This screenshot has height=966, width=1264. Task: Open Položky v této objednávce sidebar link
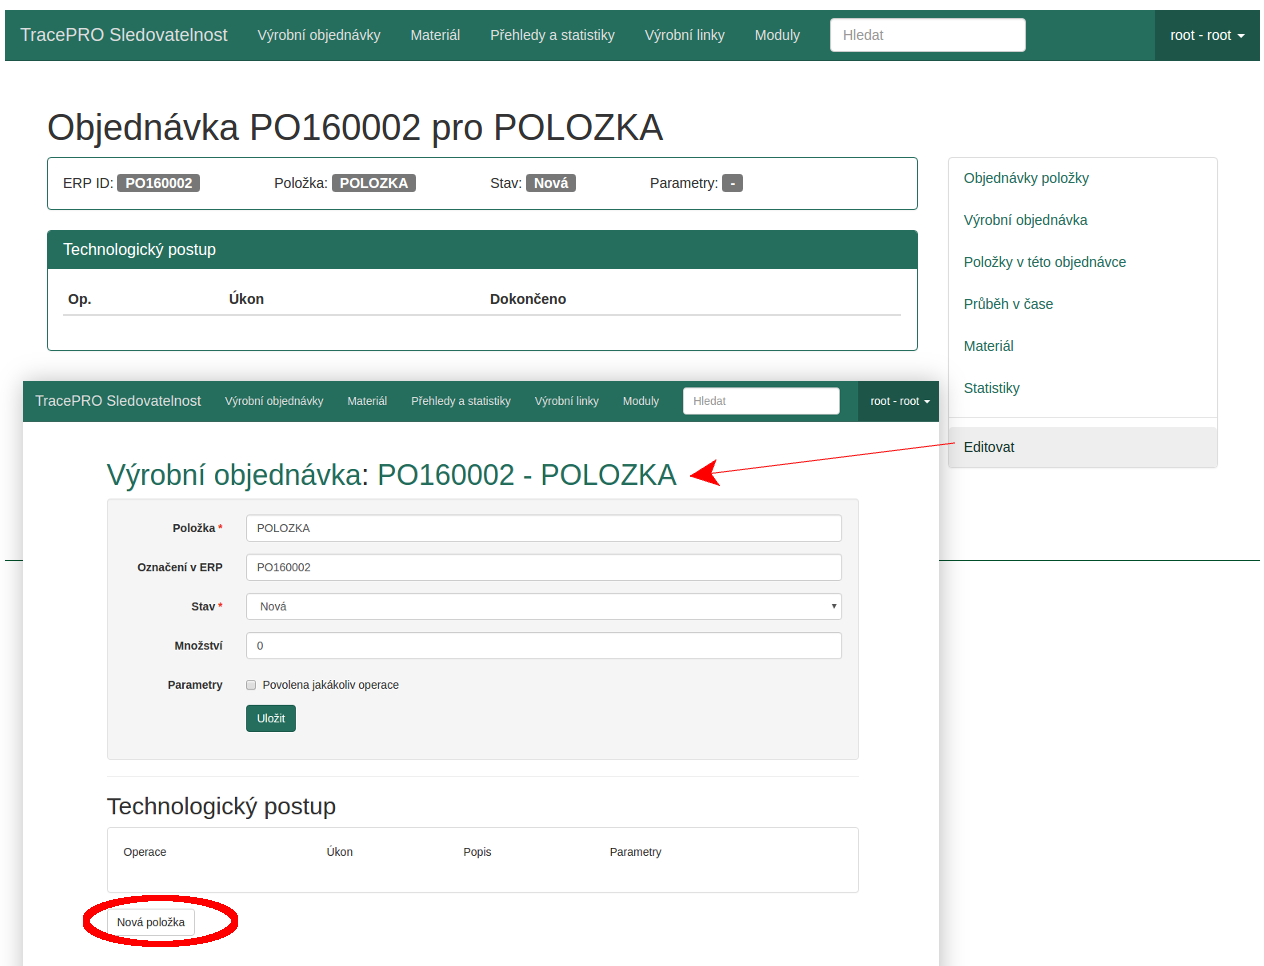pyautogui.click(x=1045, y=262)
